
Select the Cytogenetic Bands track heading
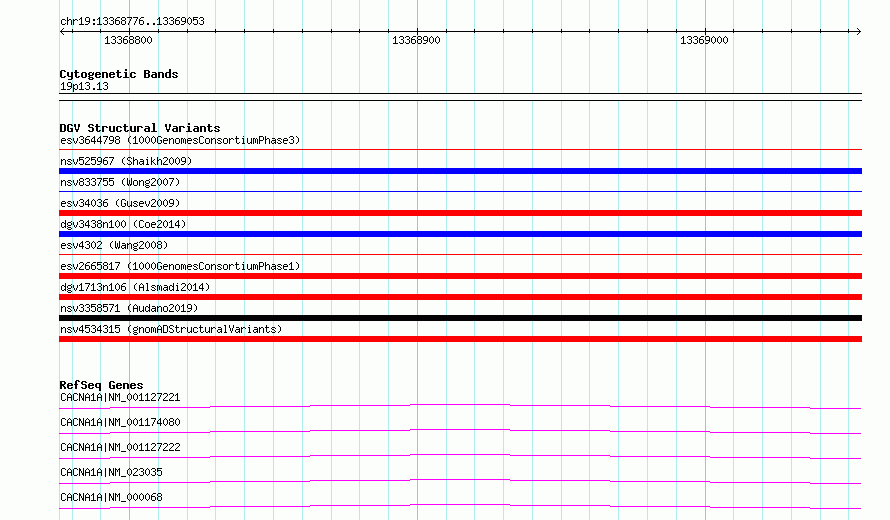tap(119, 74)
